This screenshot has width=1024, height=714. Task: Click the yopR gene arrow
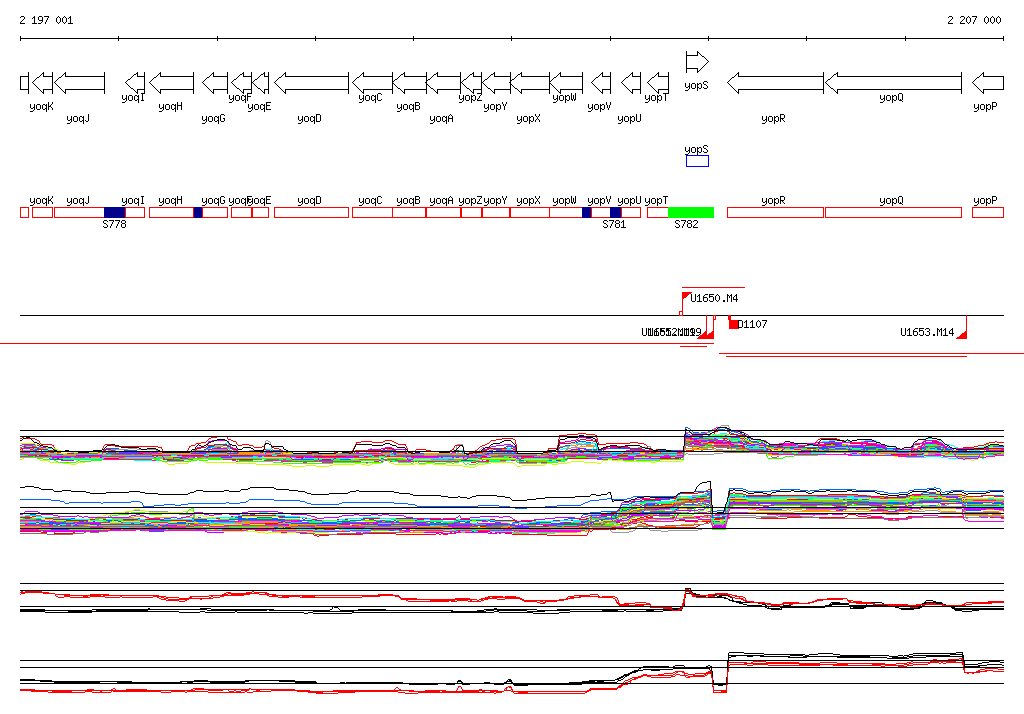[775, 83]
